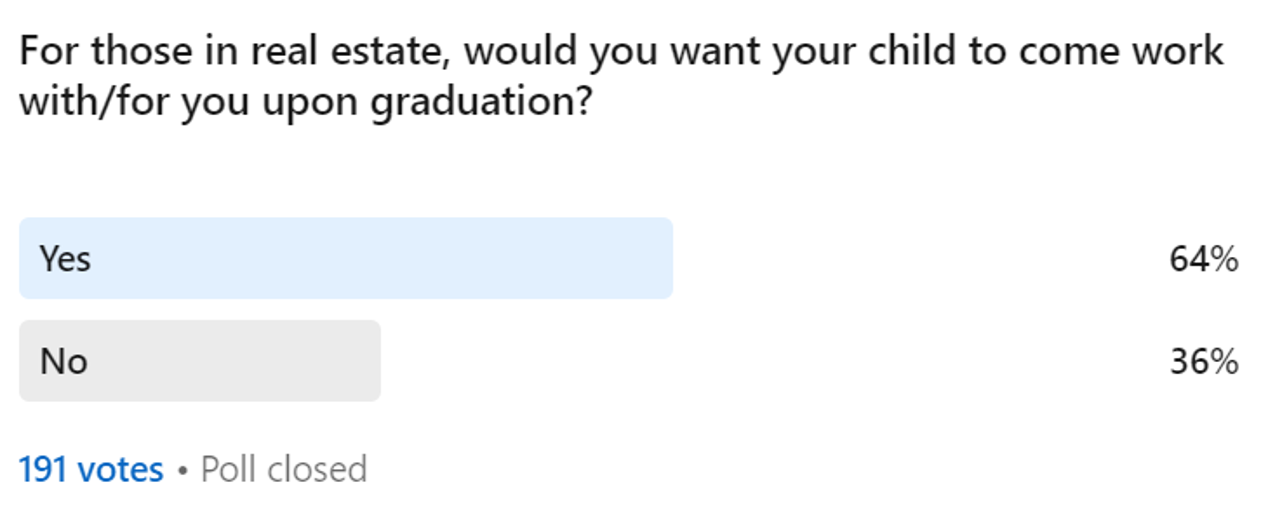Screen dimensions: 1275x506
Task: Select the Yes poll option bar
Action: coord(345,258)
